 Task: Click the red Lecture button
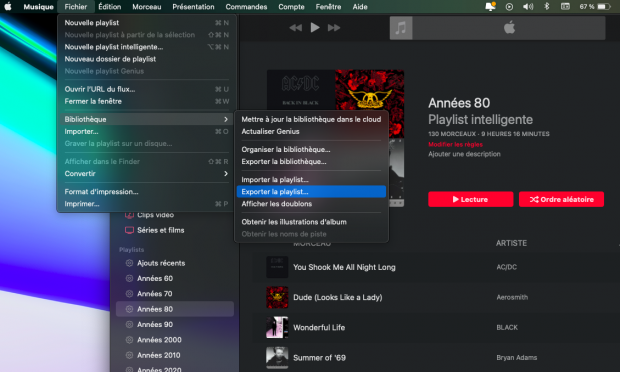point(471,199)
